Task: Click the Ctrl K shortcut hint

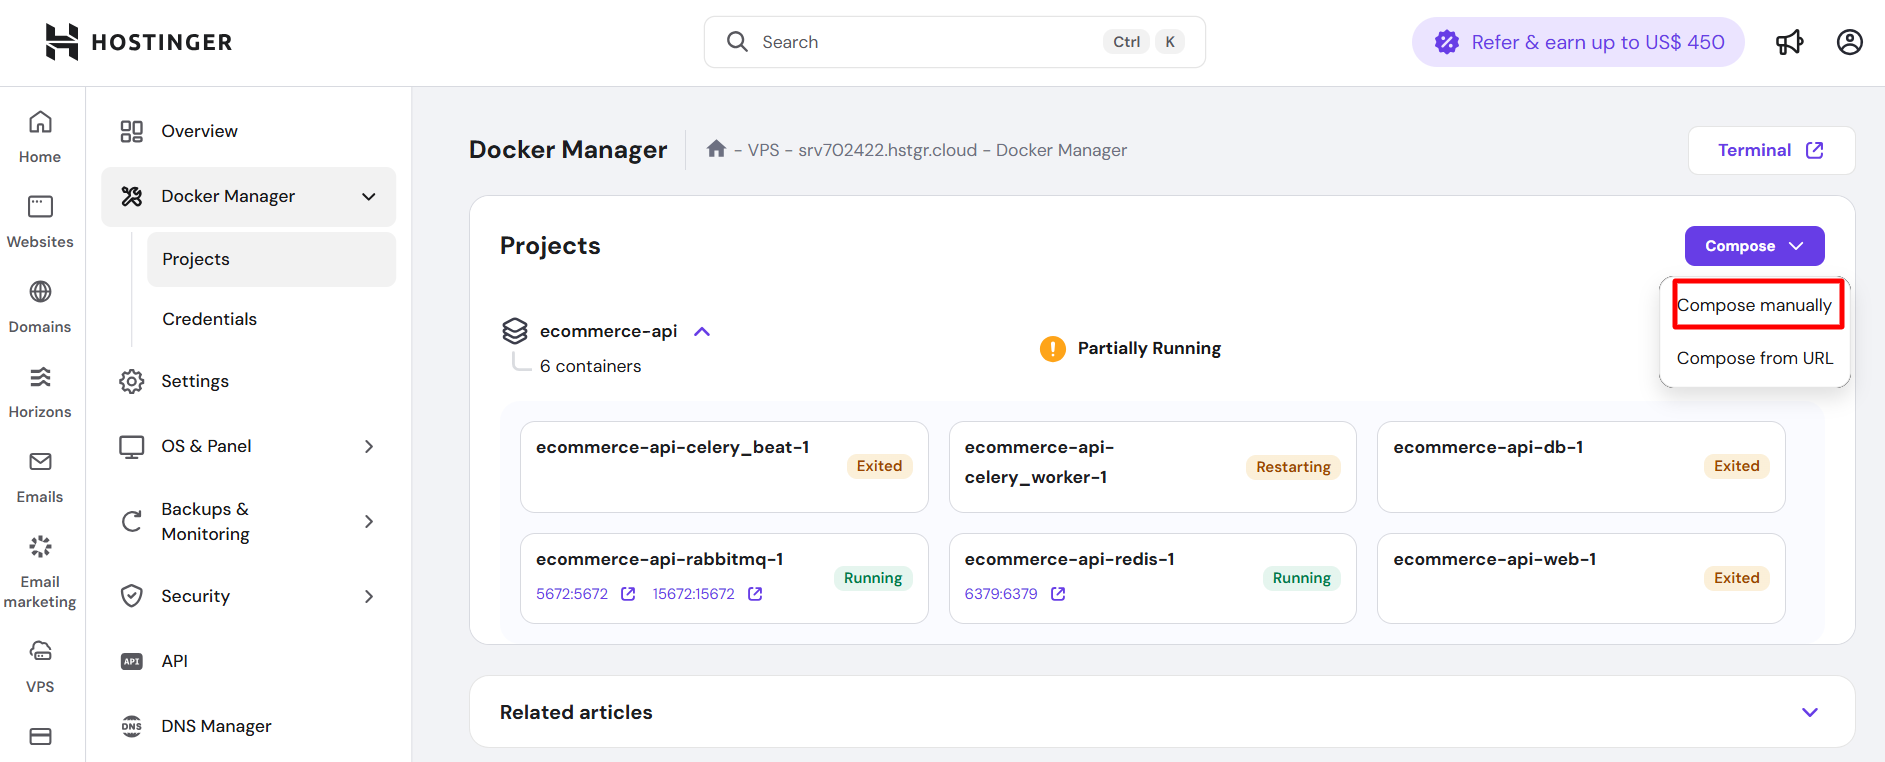Action: pos(1145,42)
